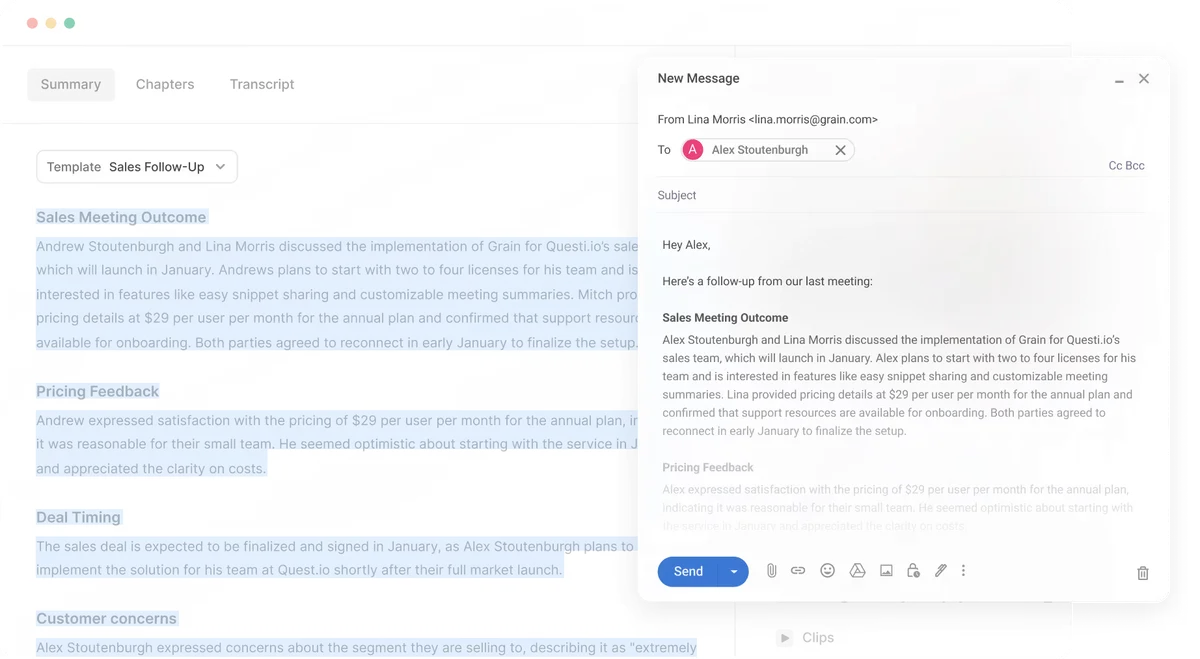Open the Transcript tab

point(262,84)
